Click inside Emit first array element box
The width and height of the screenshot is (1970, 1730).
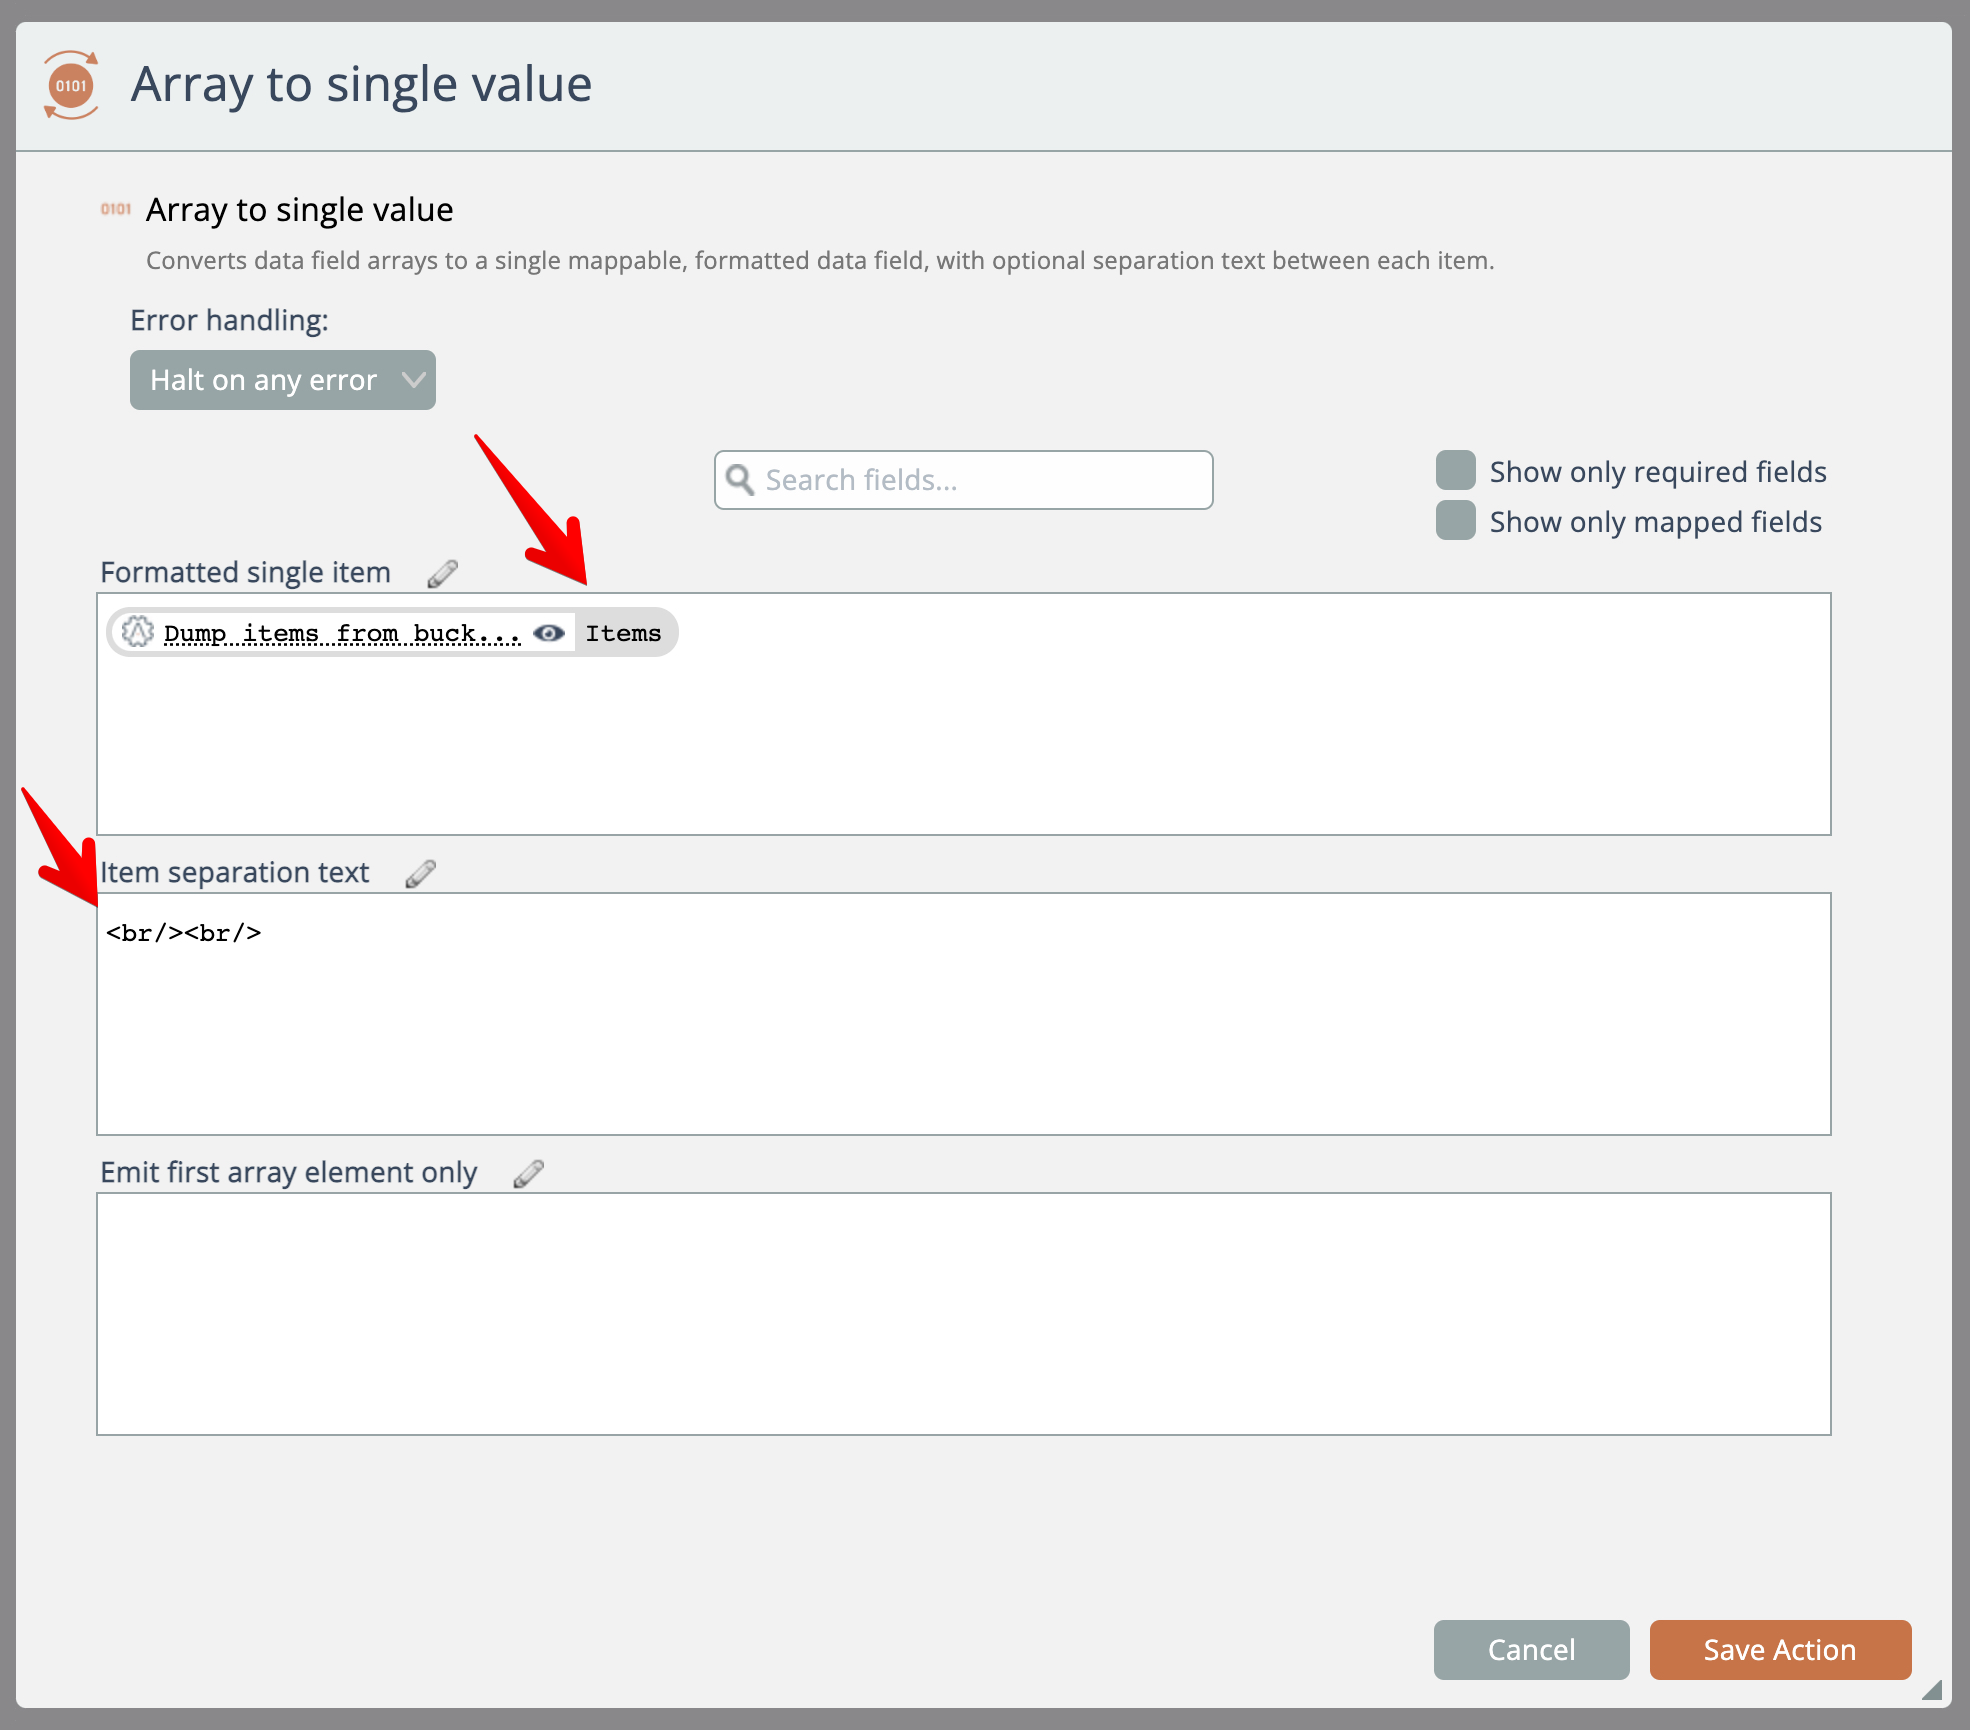pos(963,1313)
